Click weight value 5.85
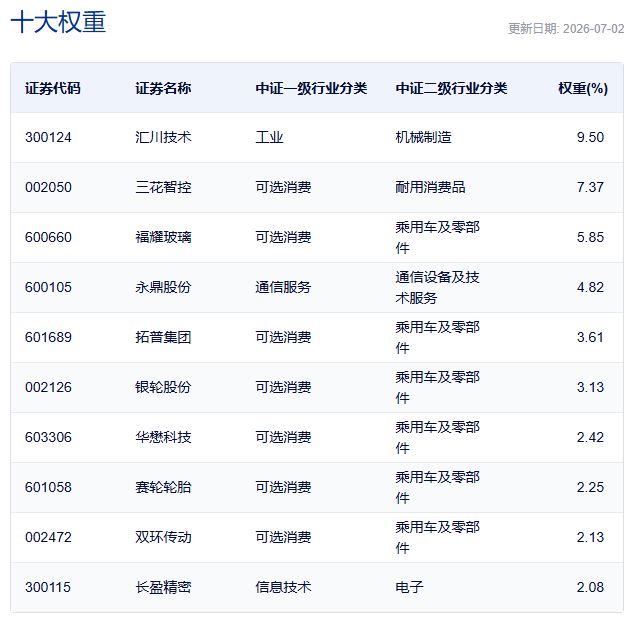The height and width of the screenshot is (618, 631). (x=590, y=237)
